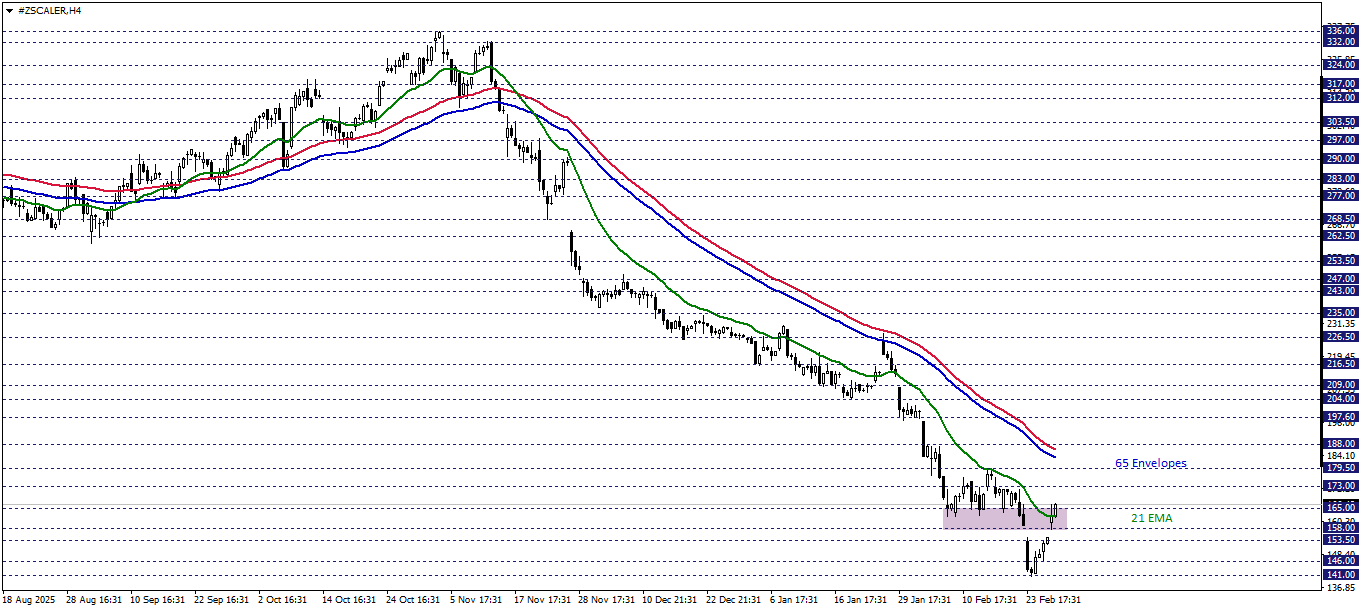This screenshot has height=611, width=1362.
Task: Pick the 283.00 price level label
Action: (1340, 179)
